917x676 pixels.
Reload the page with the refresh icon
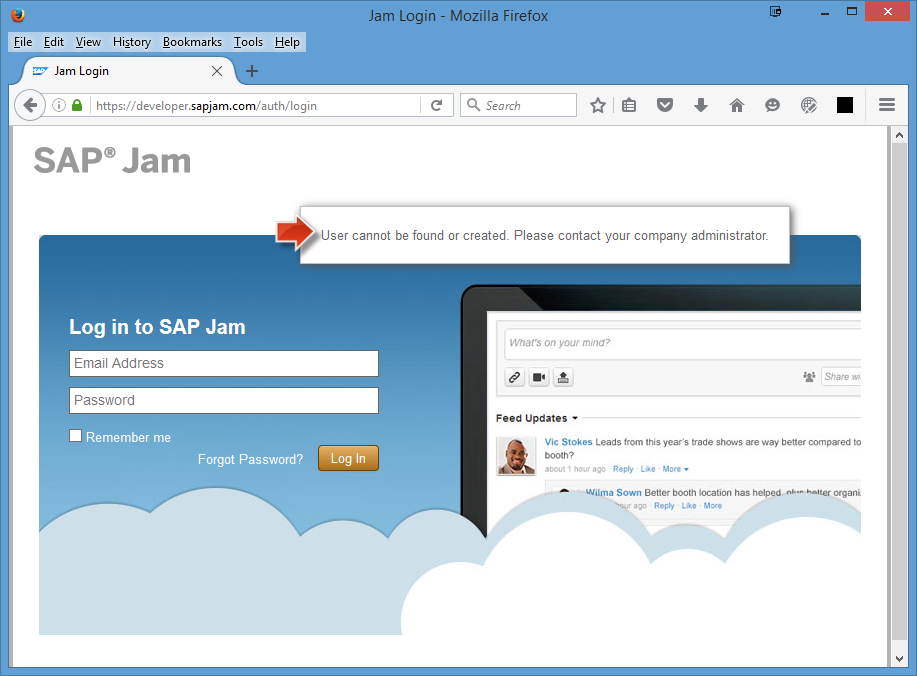point(436,105)
